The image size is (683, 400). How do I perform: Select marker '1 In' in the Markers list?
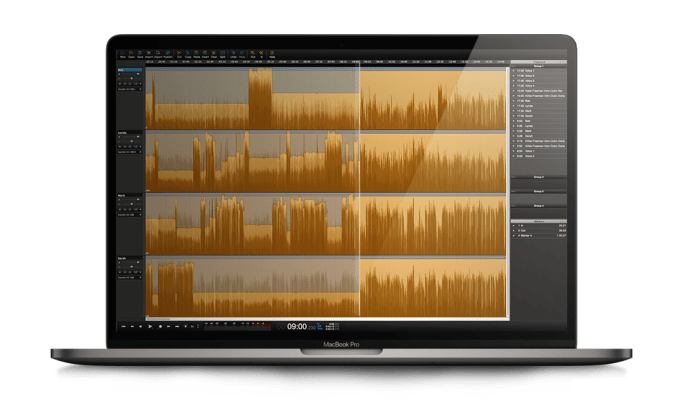point(539,225)
